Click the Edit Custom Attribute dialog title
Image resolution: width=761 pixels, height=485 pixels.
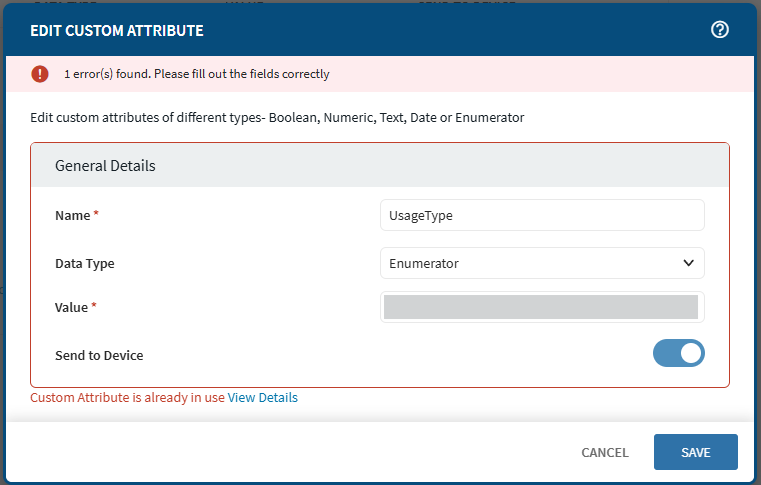point(117,31)
